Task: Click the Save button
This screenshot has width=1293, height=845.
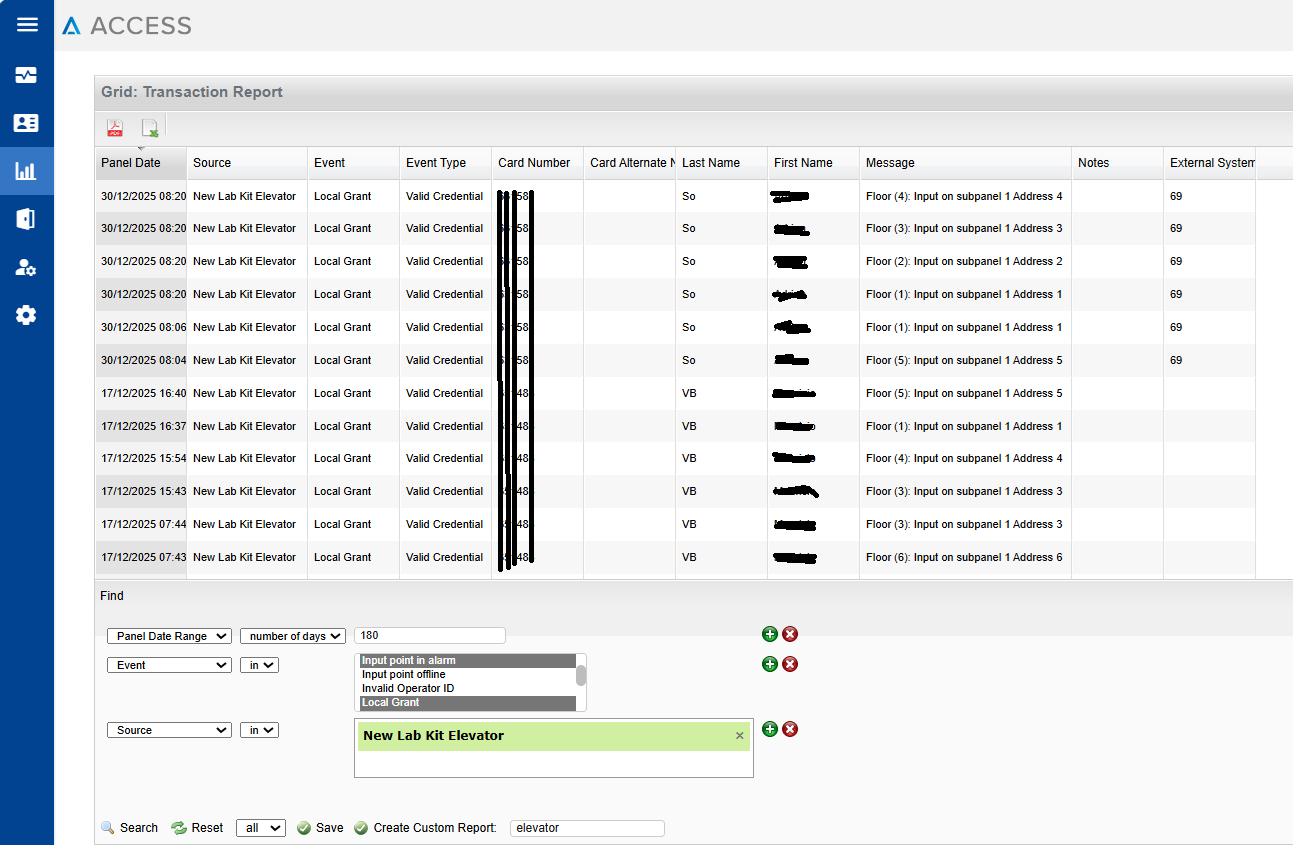Action: pyautogui.click(x=320, y=828)
